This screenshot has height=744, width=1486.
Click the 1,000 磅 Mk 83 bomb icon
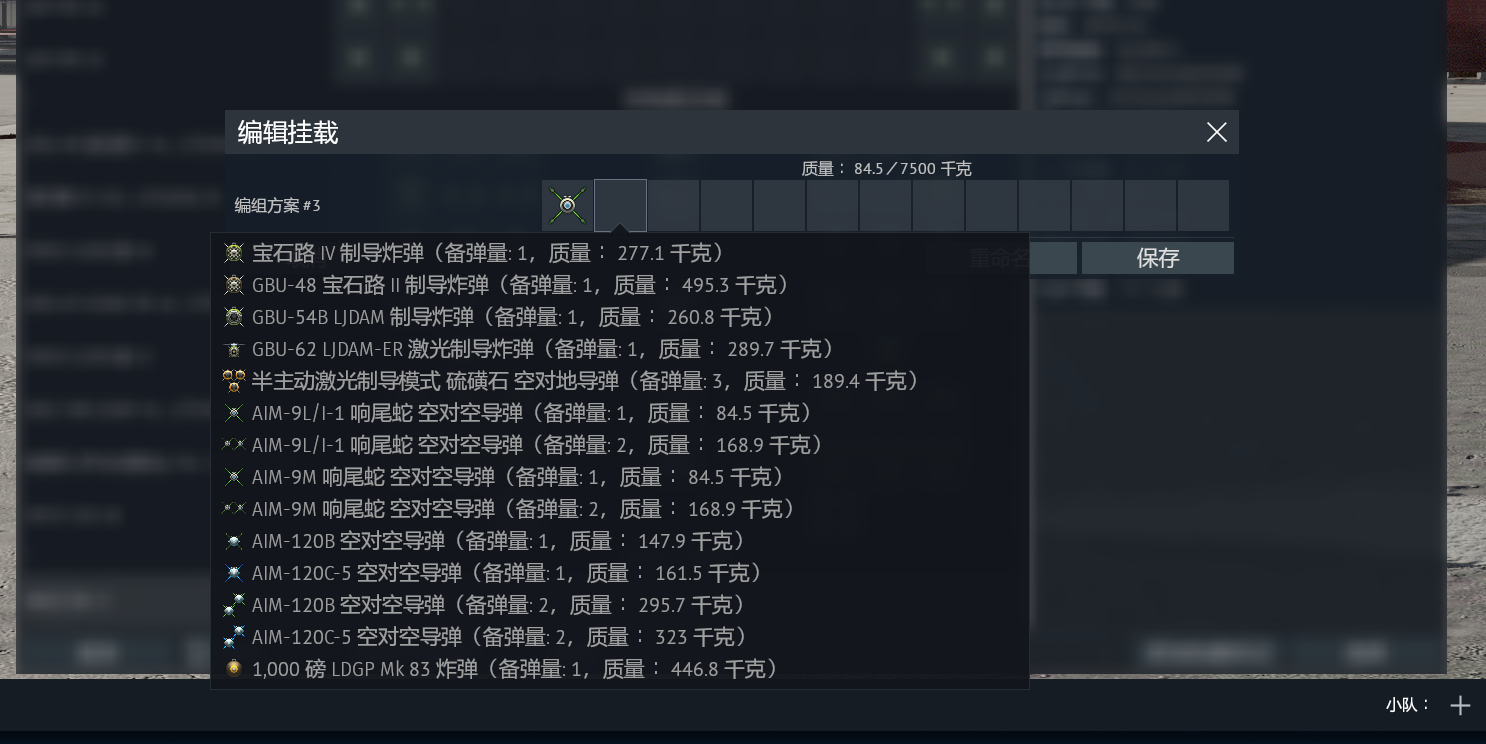coord(234,669)
